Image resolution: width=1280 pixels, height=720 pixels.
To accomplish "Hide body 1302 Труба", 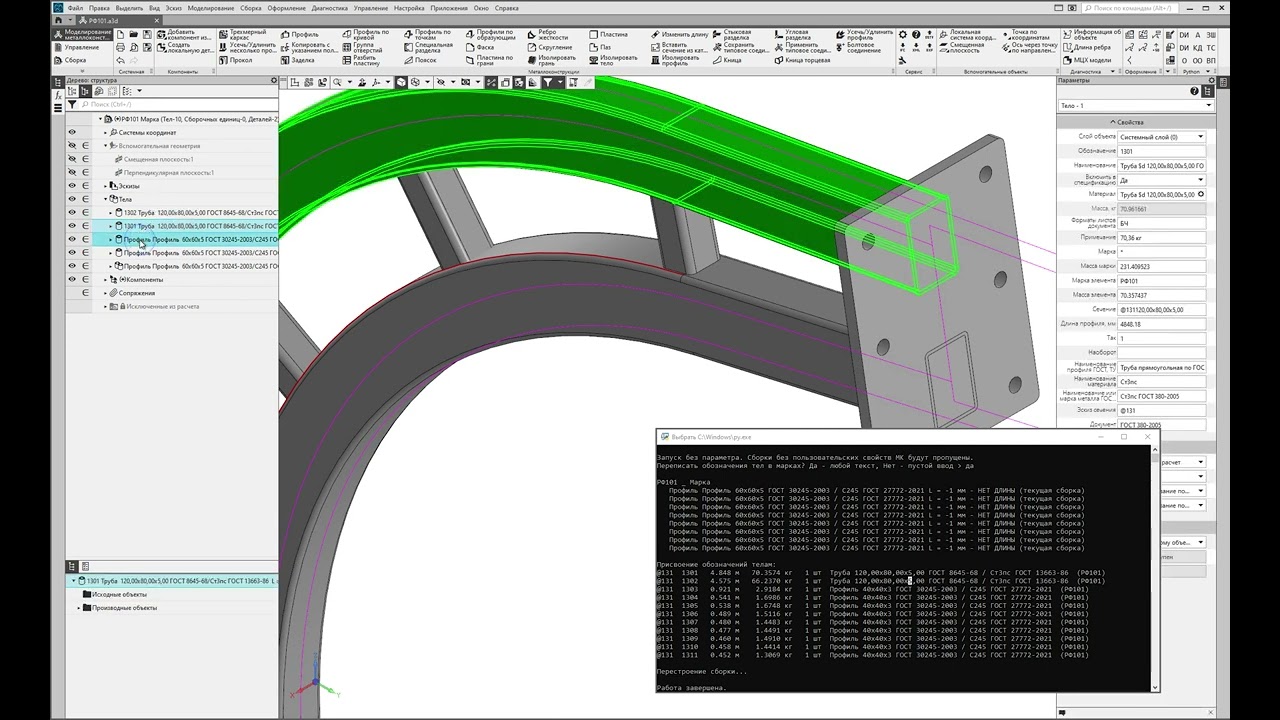I will point(72,213).
